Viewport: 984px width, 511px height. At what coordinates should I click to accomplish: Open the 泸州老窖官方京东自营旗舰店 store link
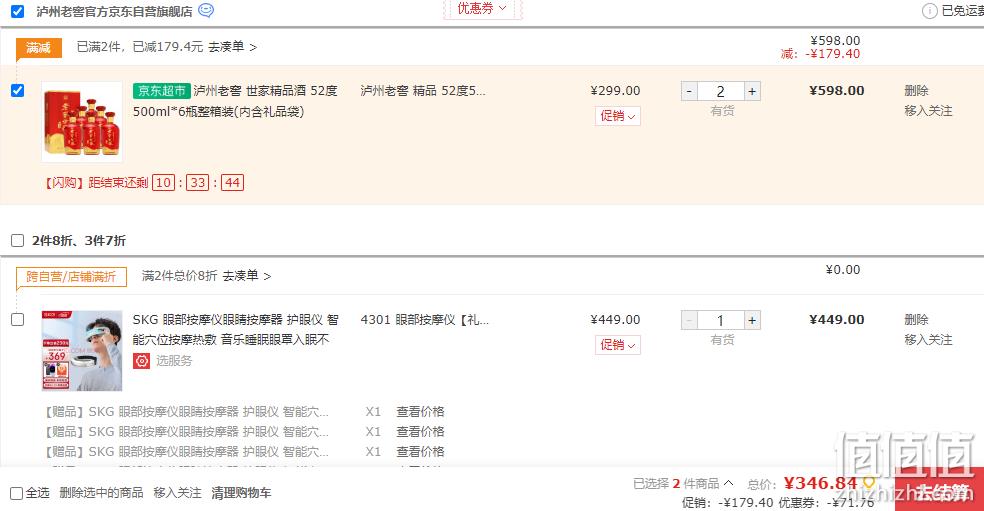click(x=114, y=11)
